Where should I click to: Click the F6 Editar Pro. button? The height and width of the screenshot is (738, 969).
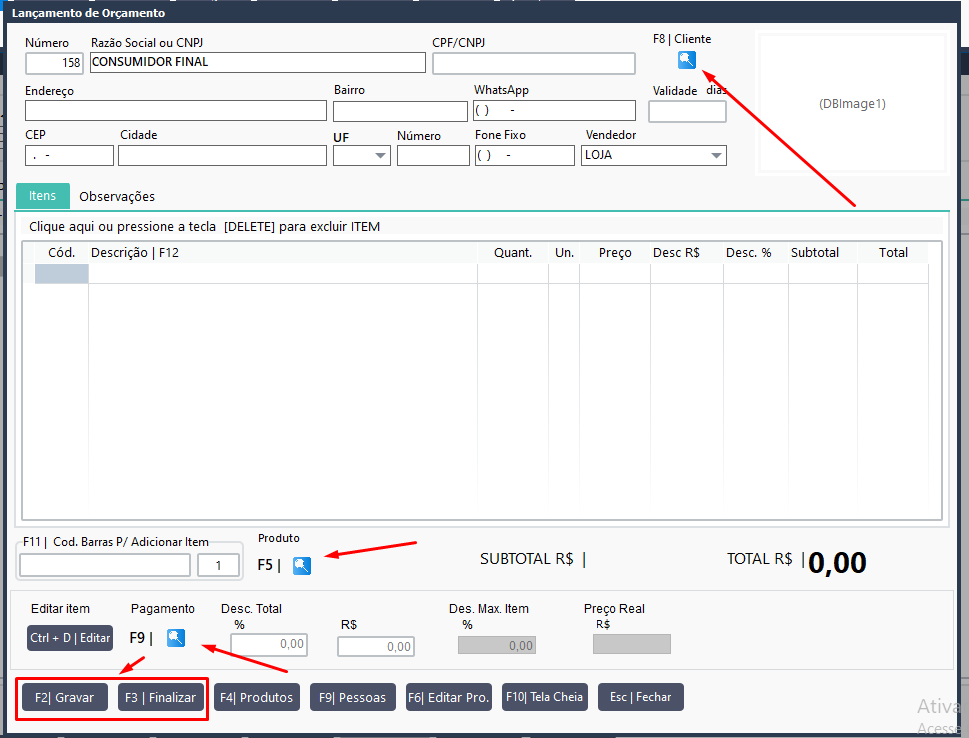tap(449, 697)
